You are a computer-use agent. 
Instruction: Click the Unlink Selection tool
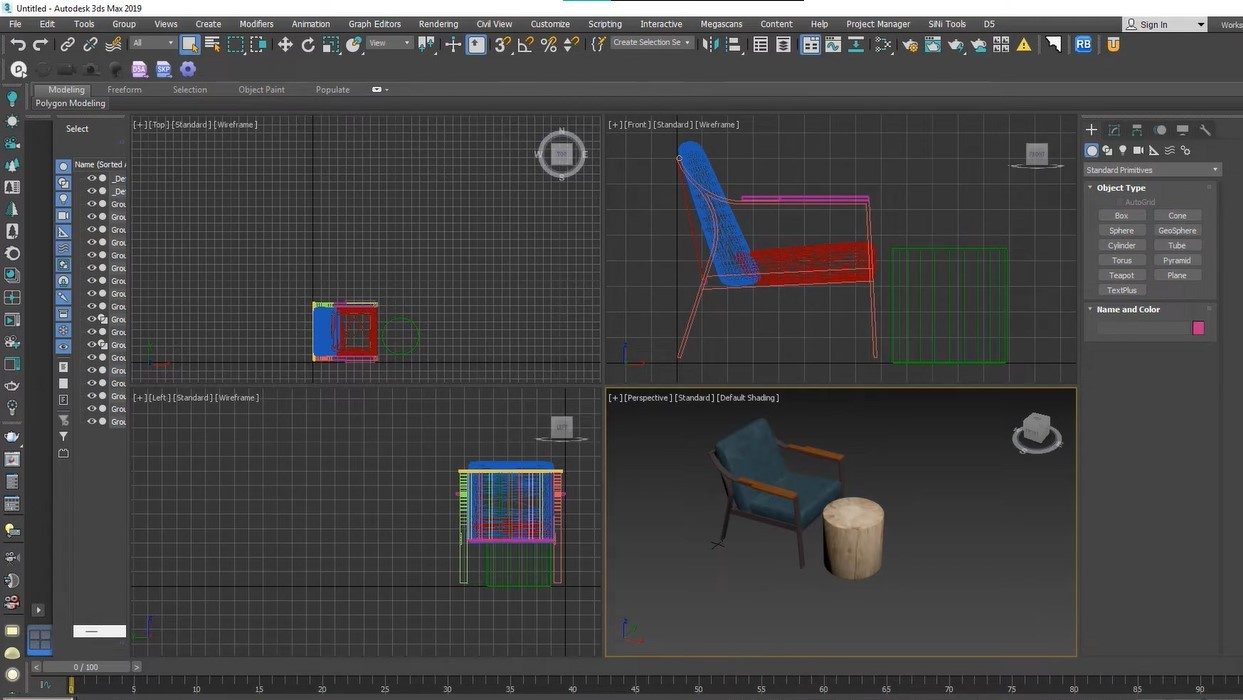[x=90, y=44]
